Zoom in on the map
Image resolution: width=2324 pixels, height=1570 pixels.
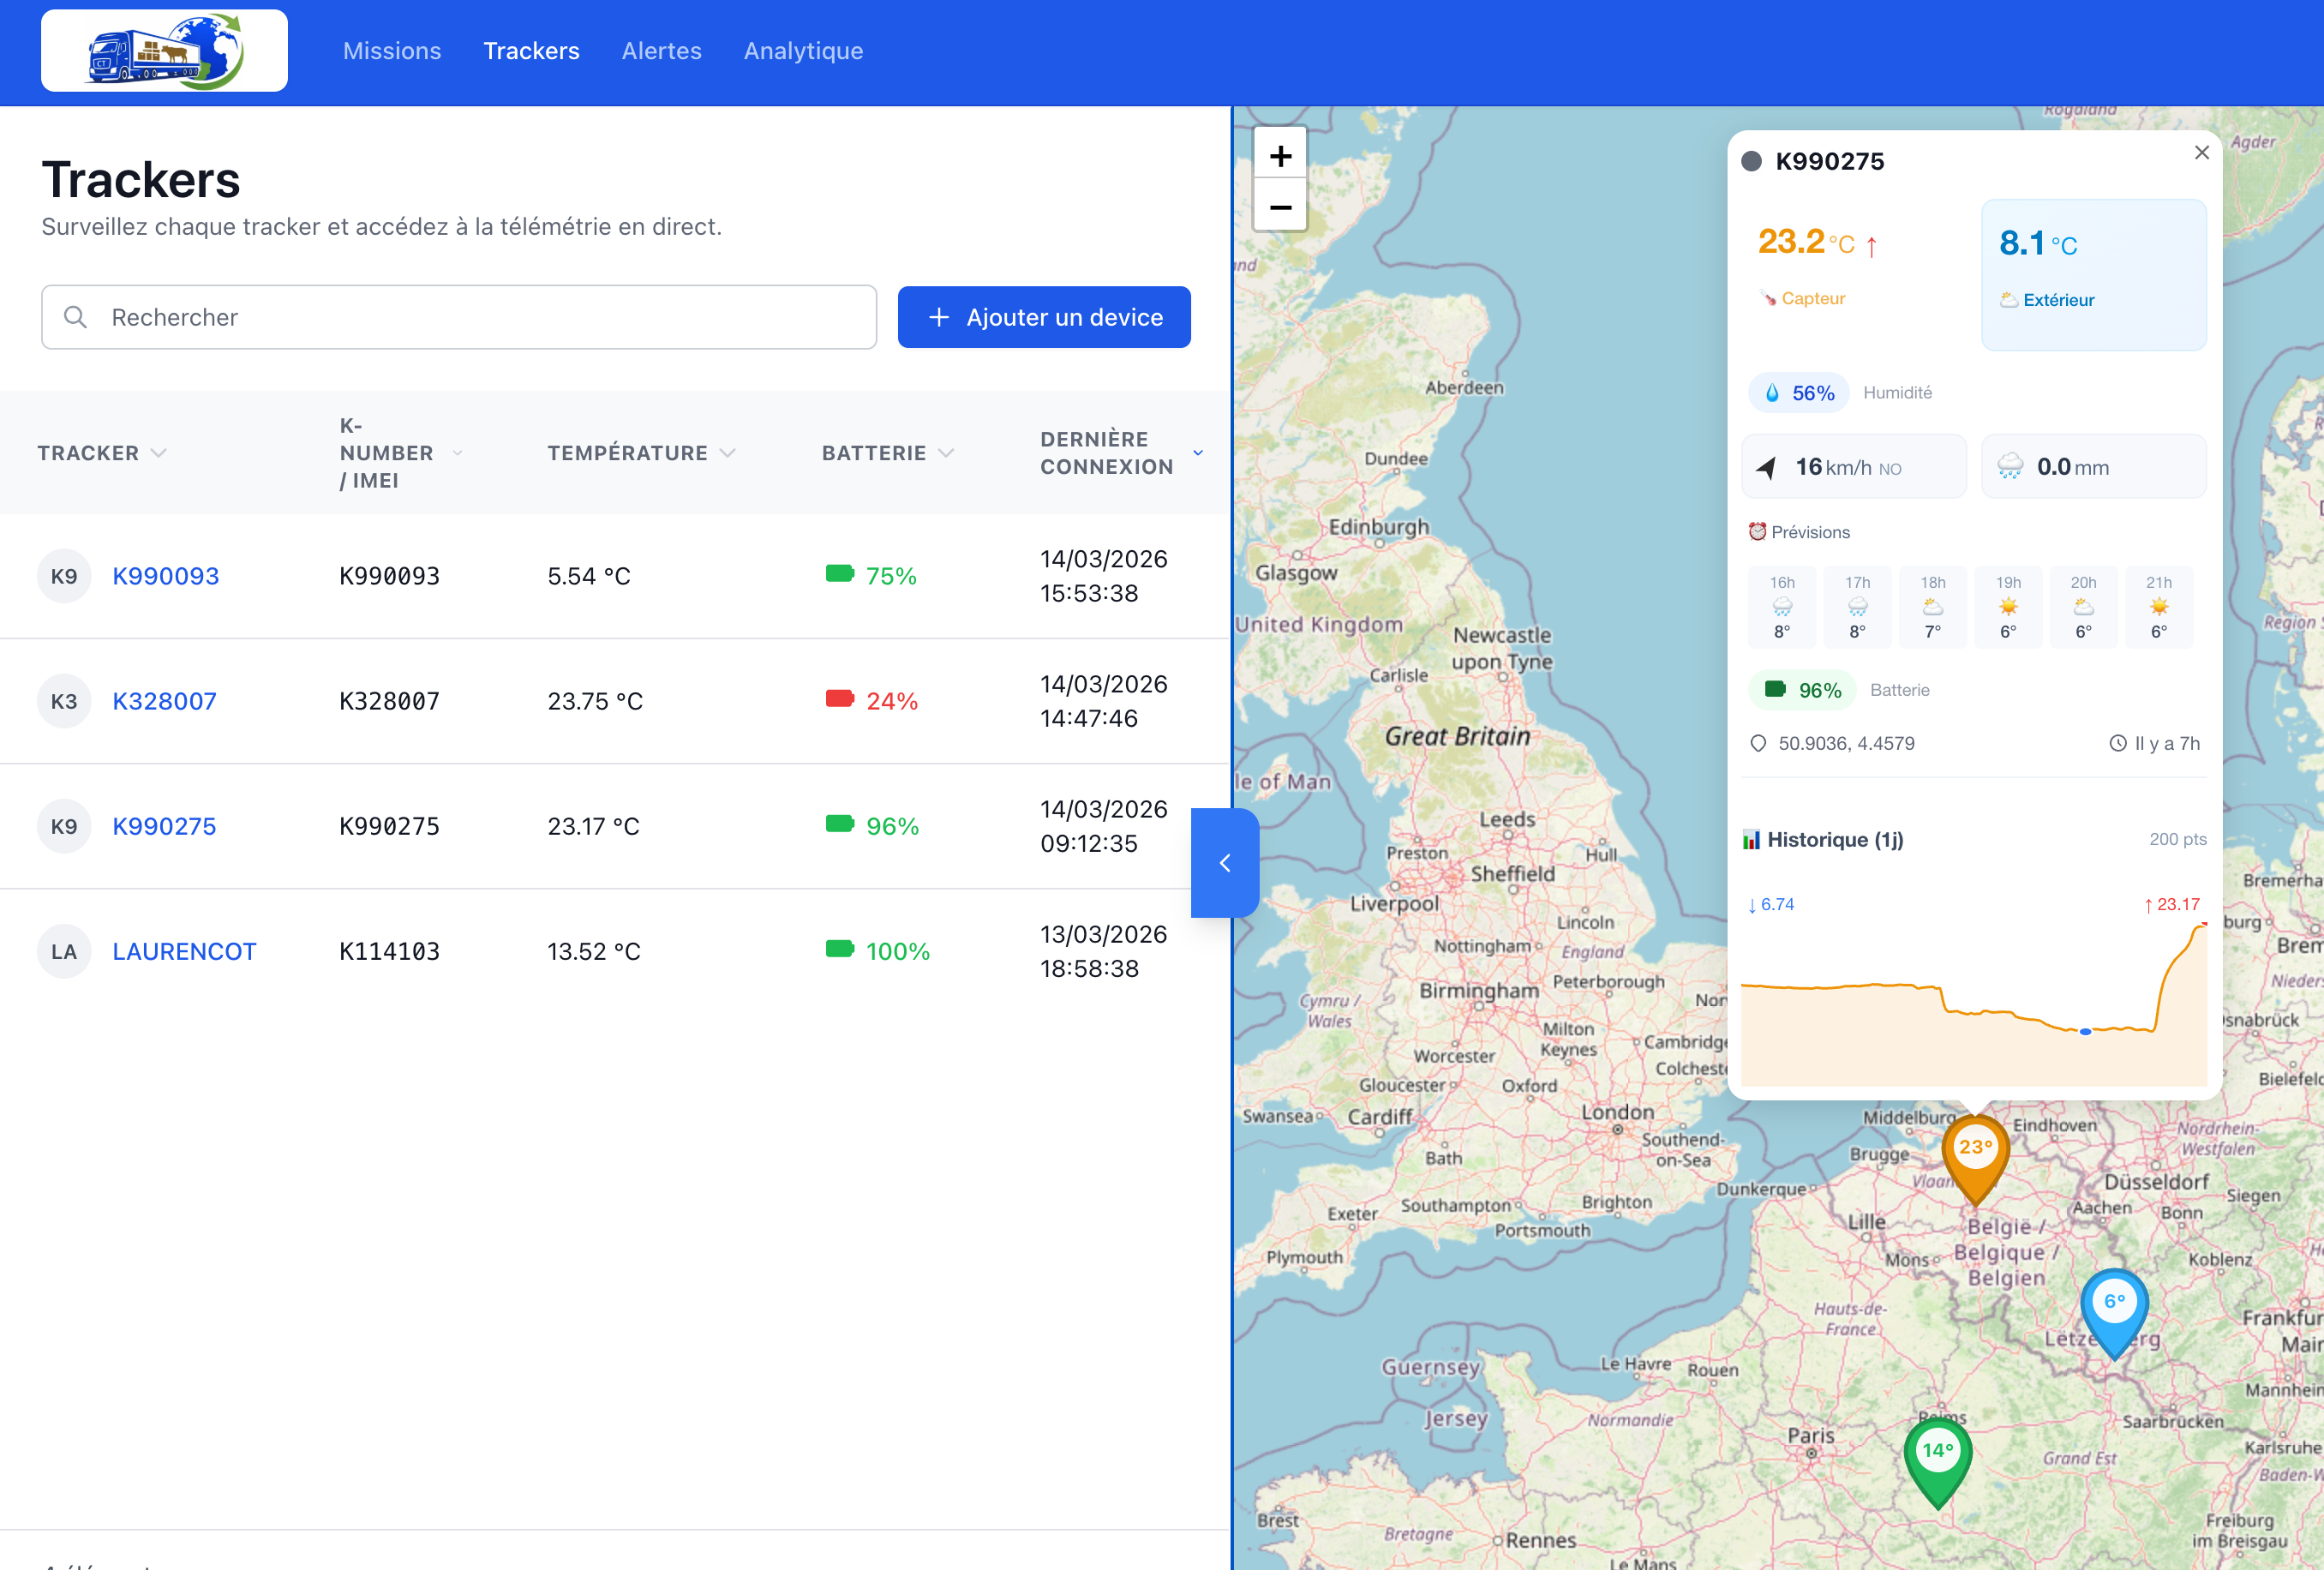1280,155
